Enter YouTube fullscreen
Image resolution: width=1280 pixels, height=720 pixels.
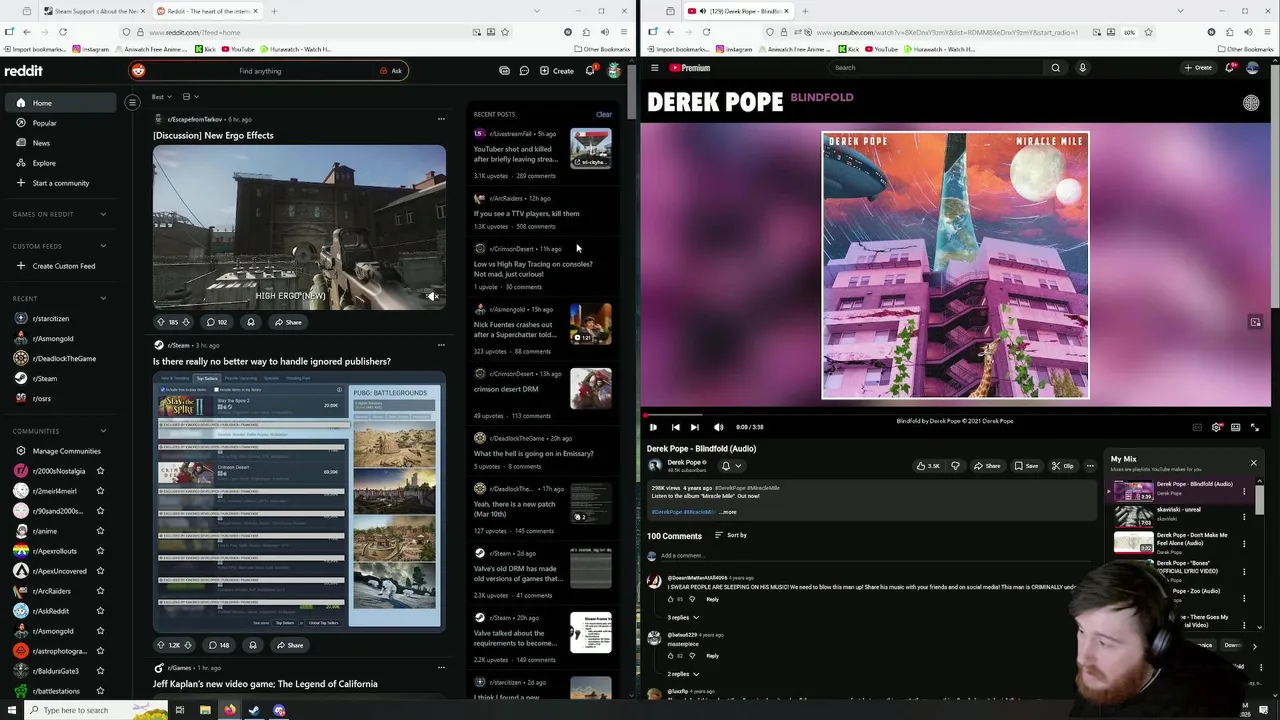(x=1255, y=427)
